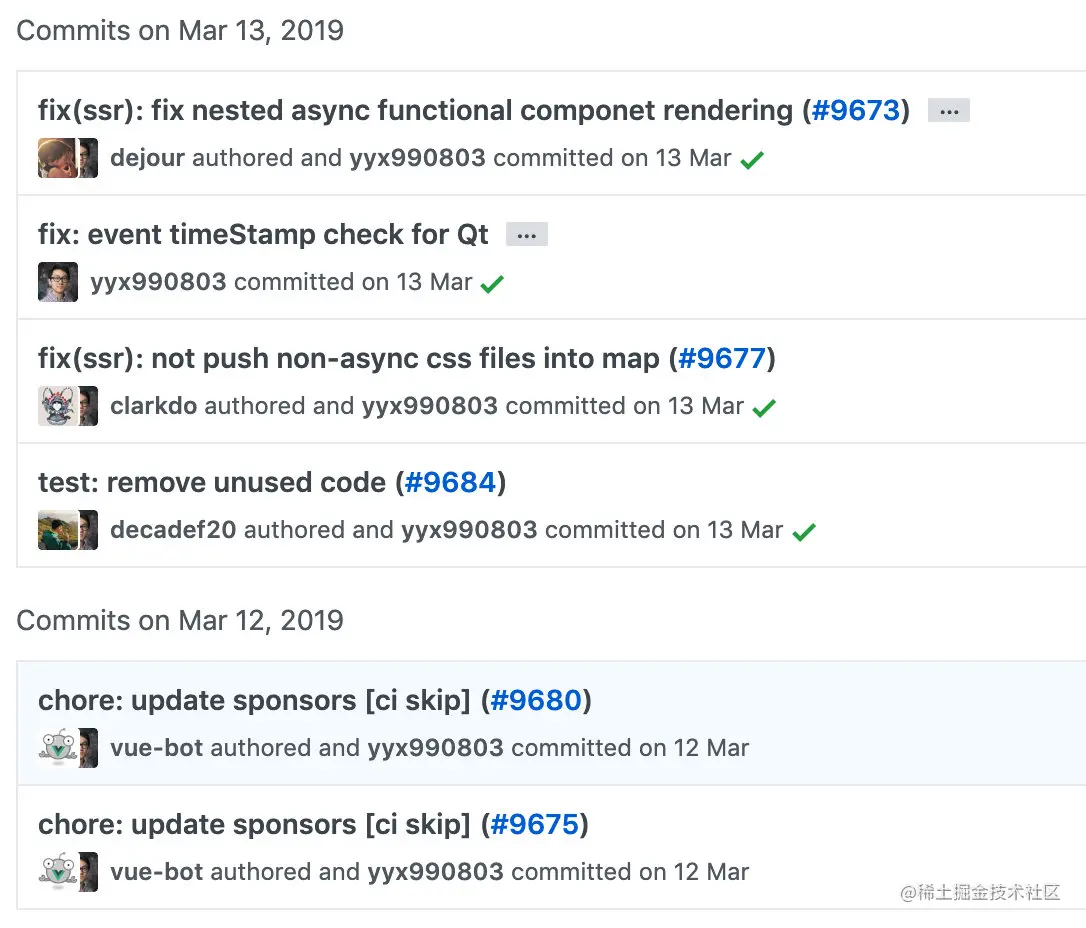Viewport: 1086px width, 928px height.
Task: Click vue-bot's avatar on the #9675 commit
Action: [57, 872]
